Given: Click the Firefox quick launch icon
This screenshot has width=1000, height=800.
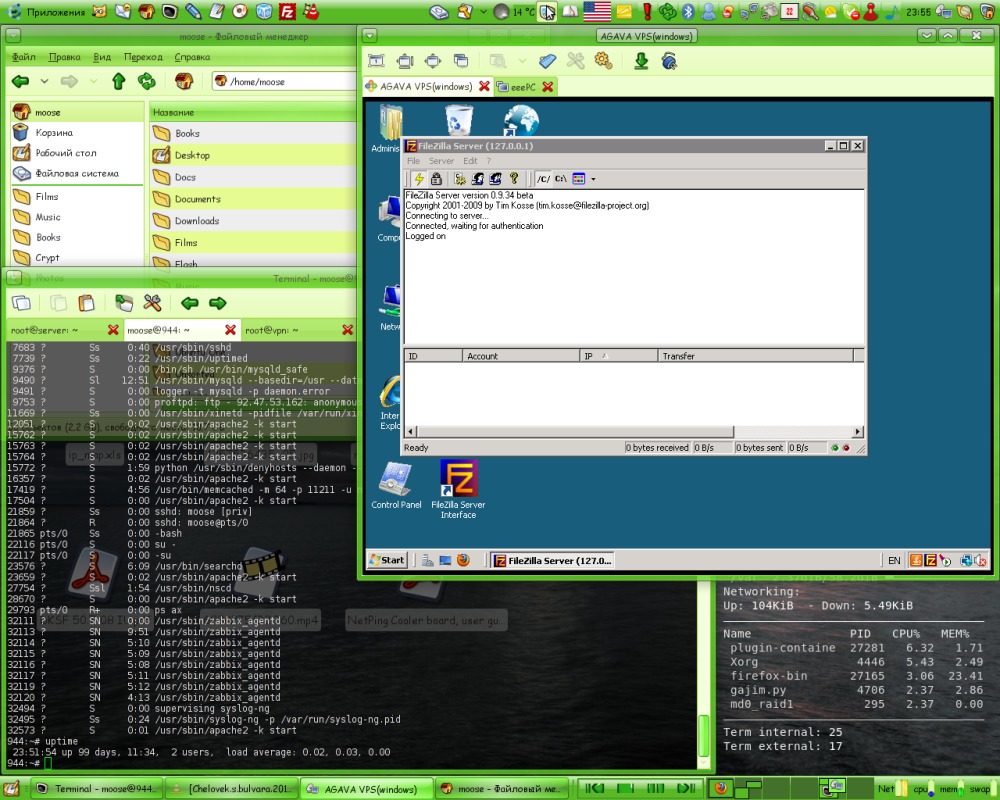Looking at the screenshot, I should 464,560.
